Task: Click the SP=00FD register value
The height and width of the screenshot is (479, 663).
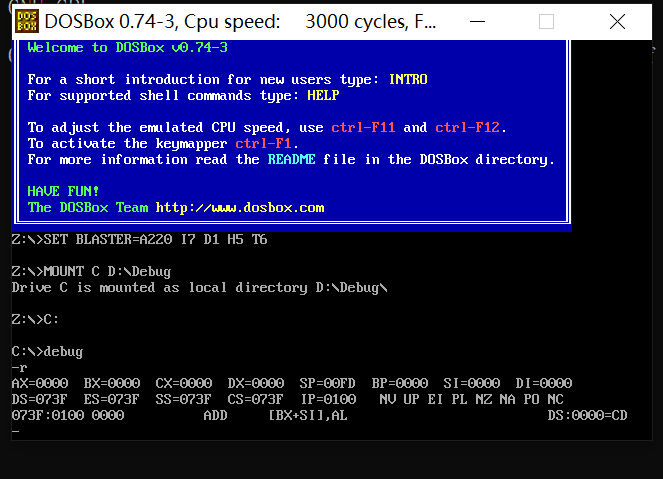Action: click(x=328, y=383)
